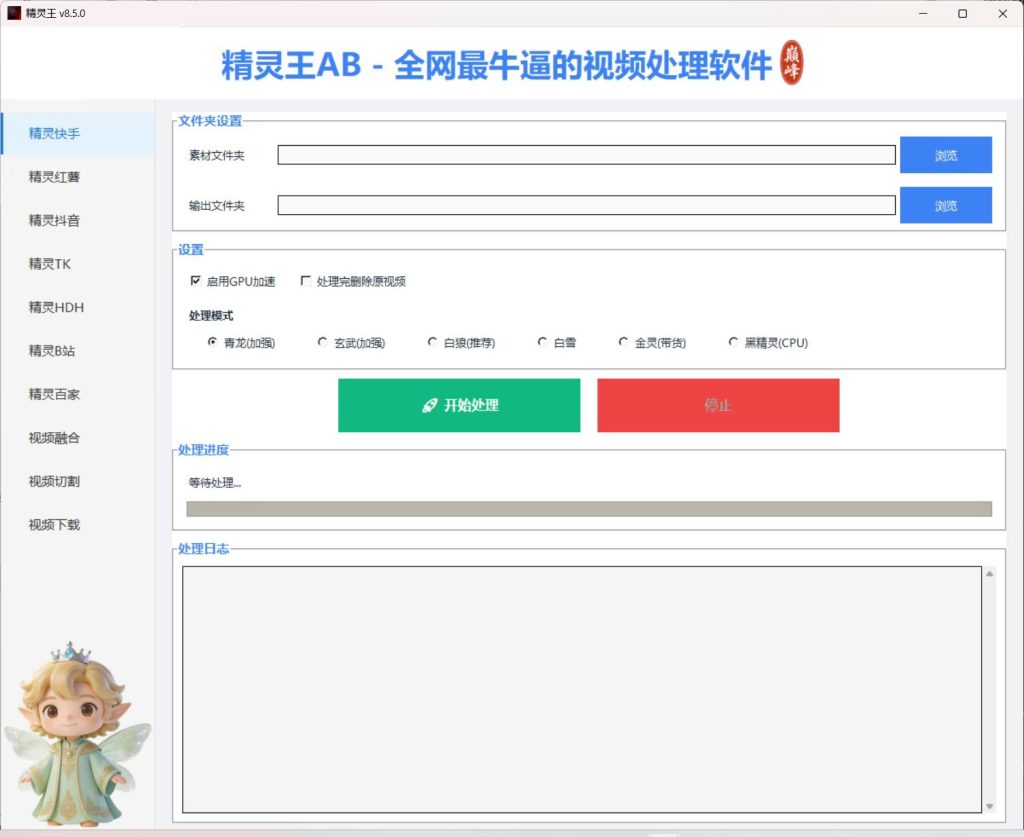Close the 精灵王 window

[x=1003, y=13]
